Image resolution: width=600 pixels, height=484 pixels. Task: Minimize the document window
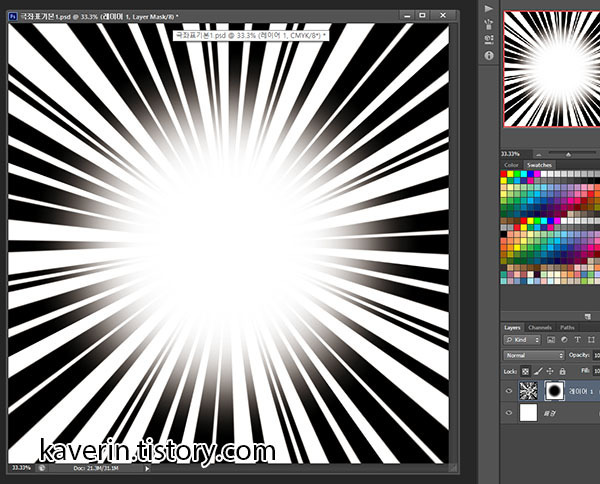tap(408, 16)
